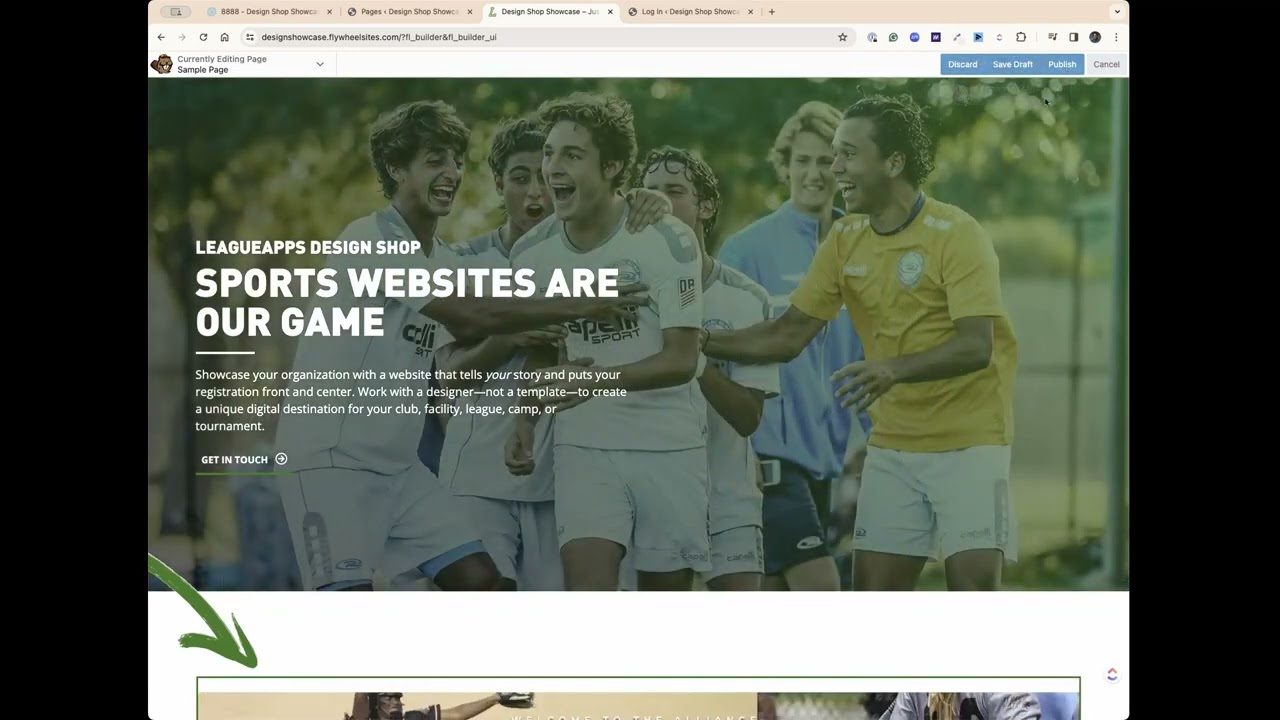Click the 'Sample Page' title label

point(203,70)
